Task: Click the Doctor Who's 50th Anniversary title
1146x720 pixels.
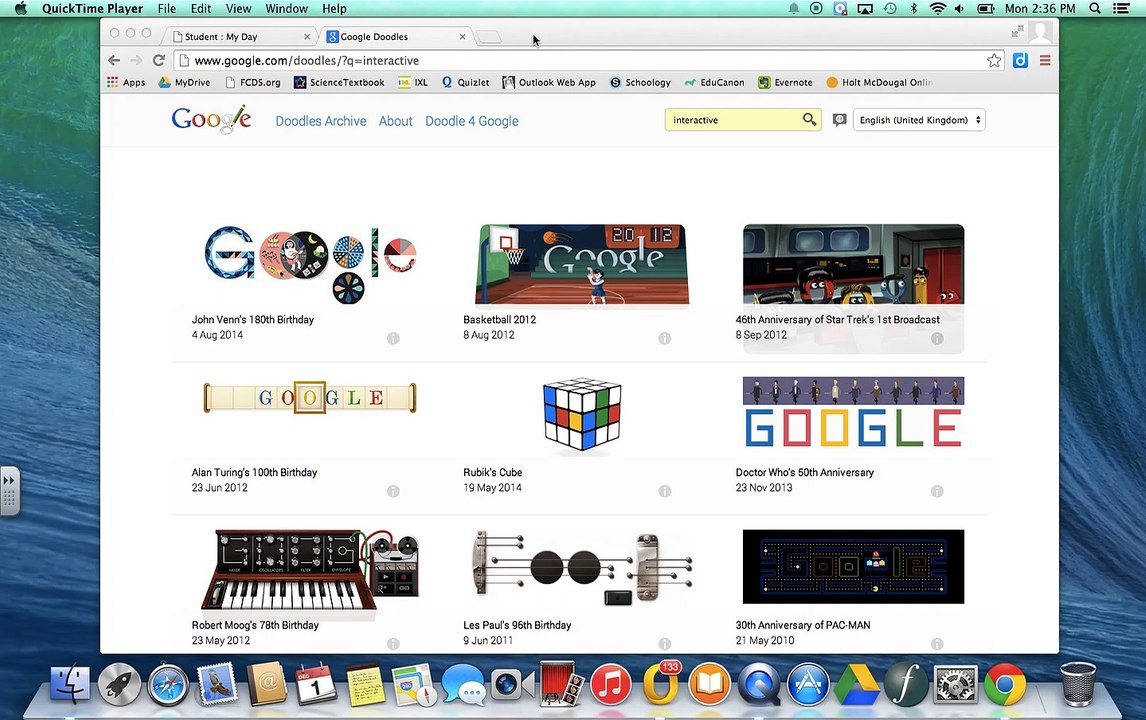Action: [805, 473]
